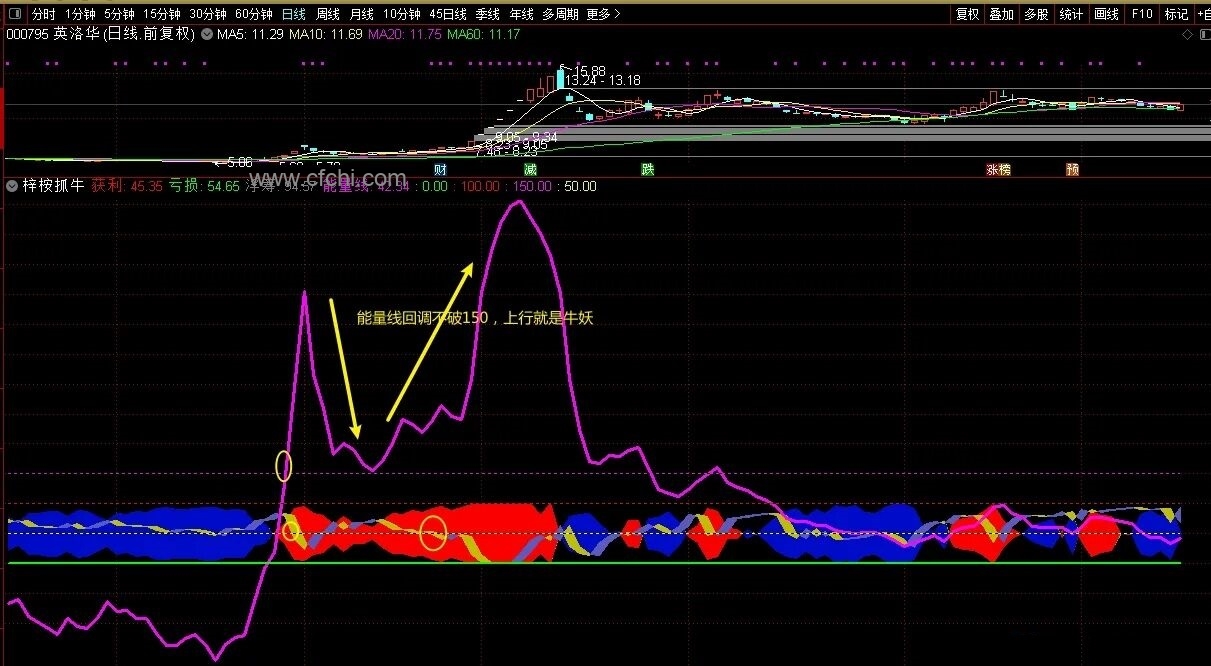Open the 多股 multi-stock view
Viewport: 1211px width, 666px height.
1035,14
